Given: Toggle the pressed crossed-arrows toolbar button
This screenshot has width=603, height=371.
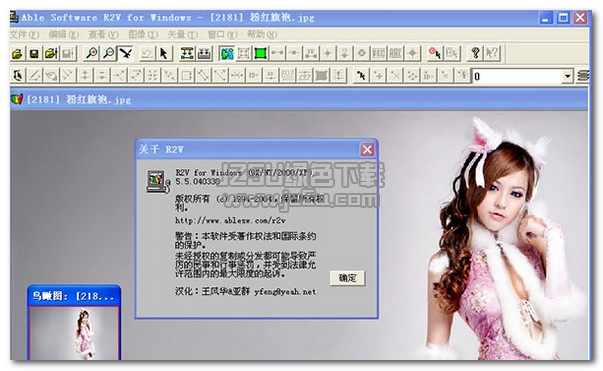Looking at the screenshot, I should pyautogui.click(x=125, y=53).
